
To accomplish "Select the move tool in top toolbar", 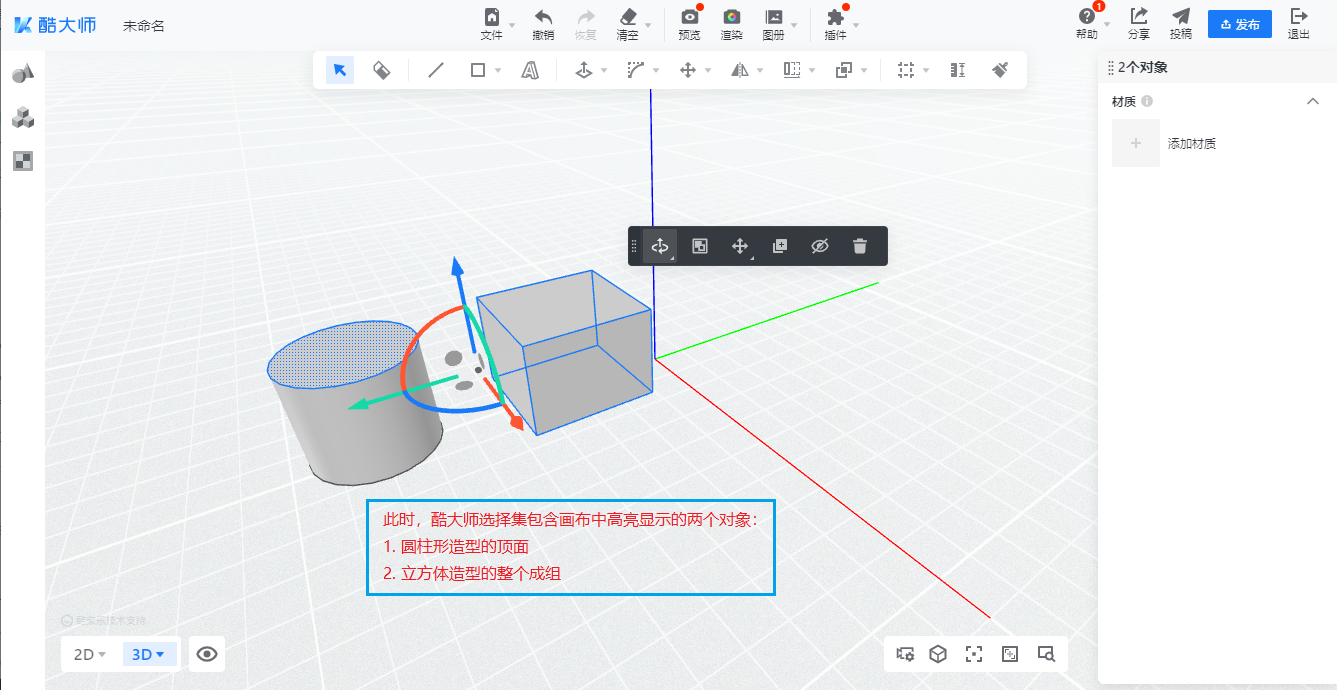I will (x=688, y=70).
